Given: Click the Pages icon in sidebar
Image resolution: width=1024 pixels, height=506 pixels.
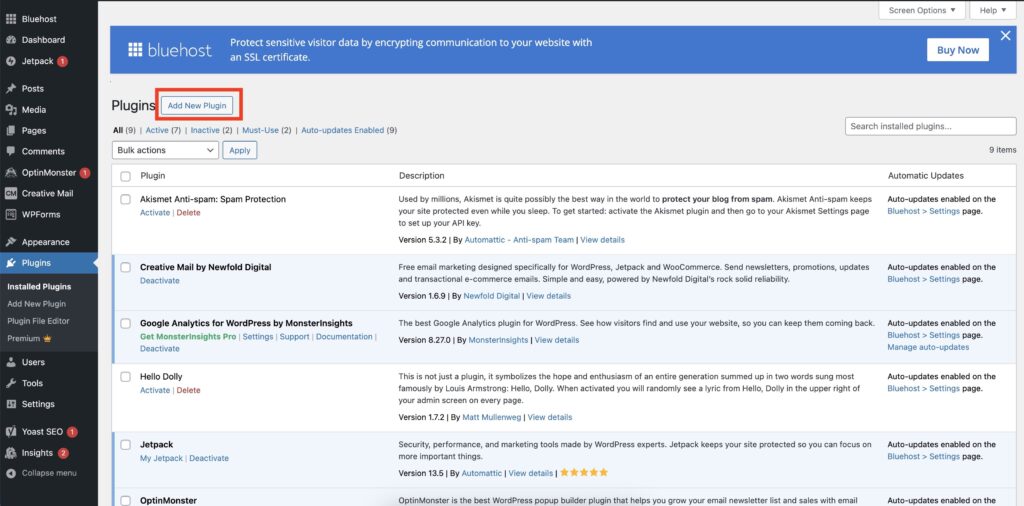Looking at the screenshot, I should [10, 131].
